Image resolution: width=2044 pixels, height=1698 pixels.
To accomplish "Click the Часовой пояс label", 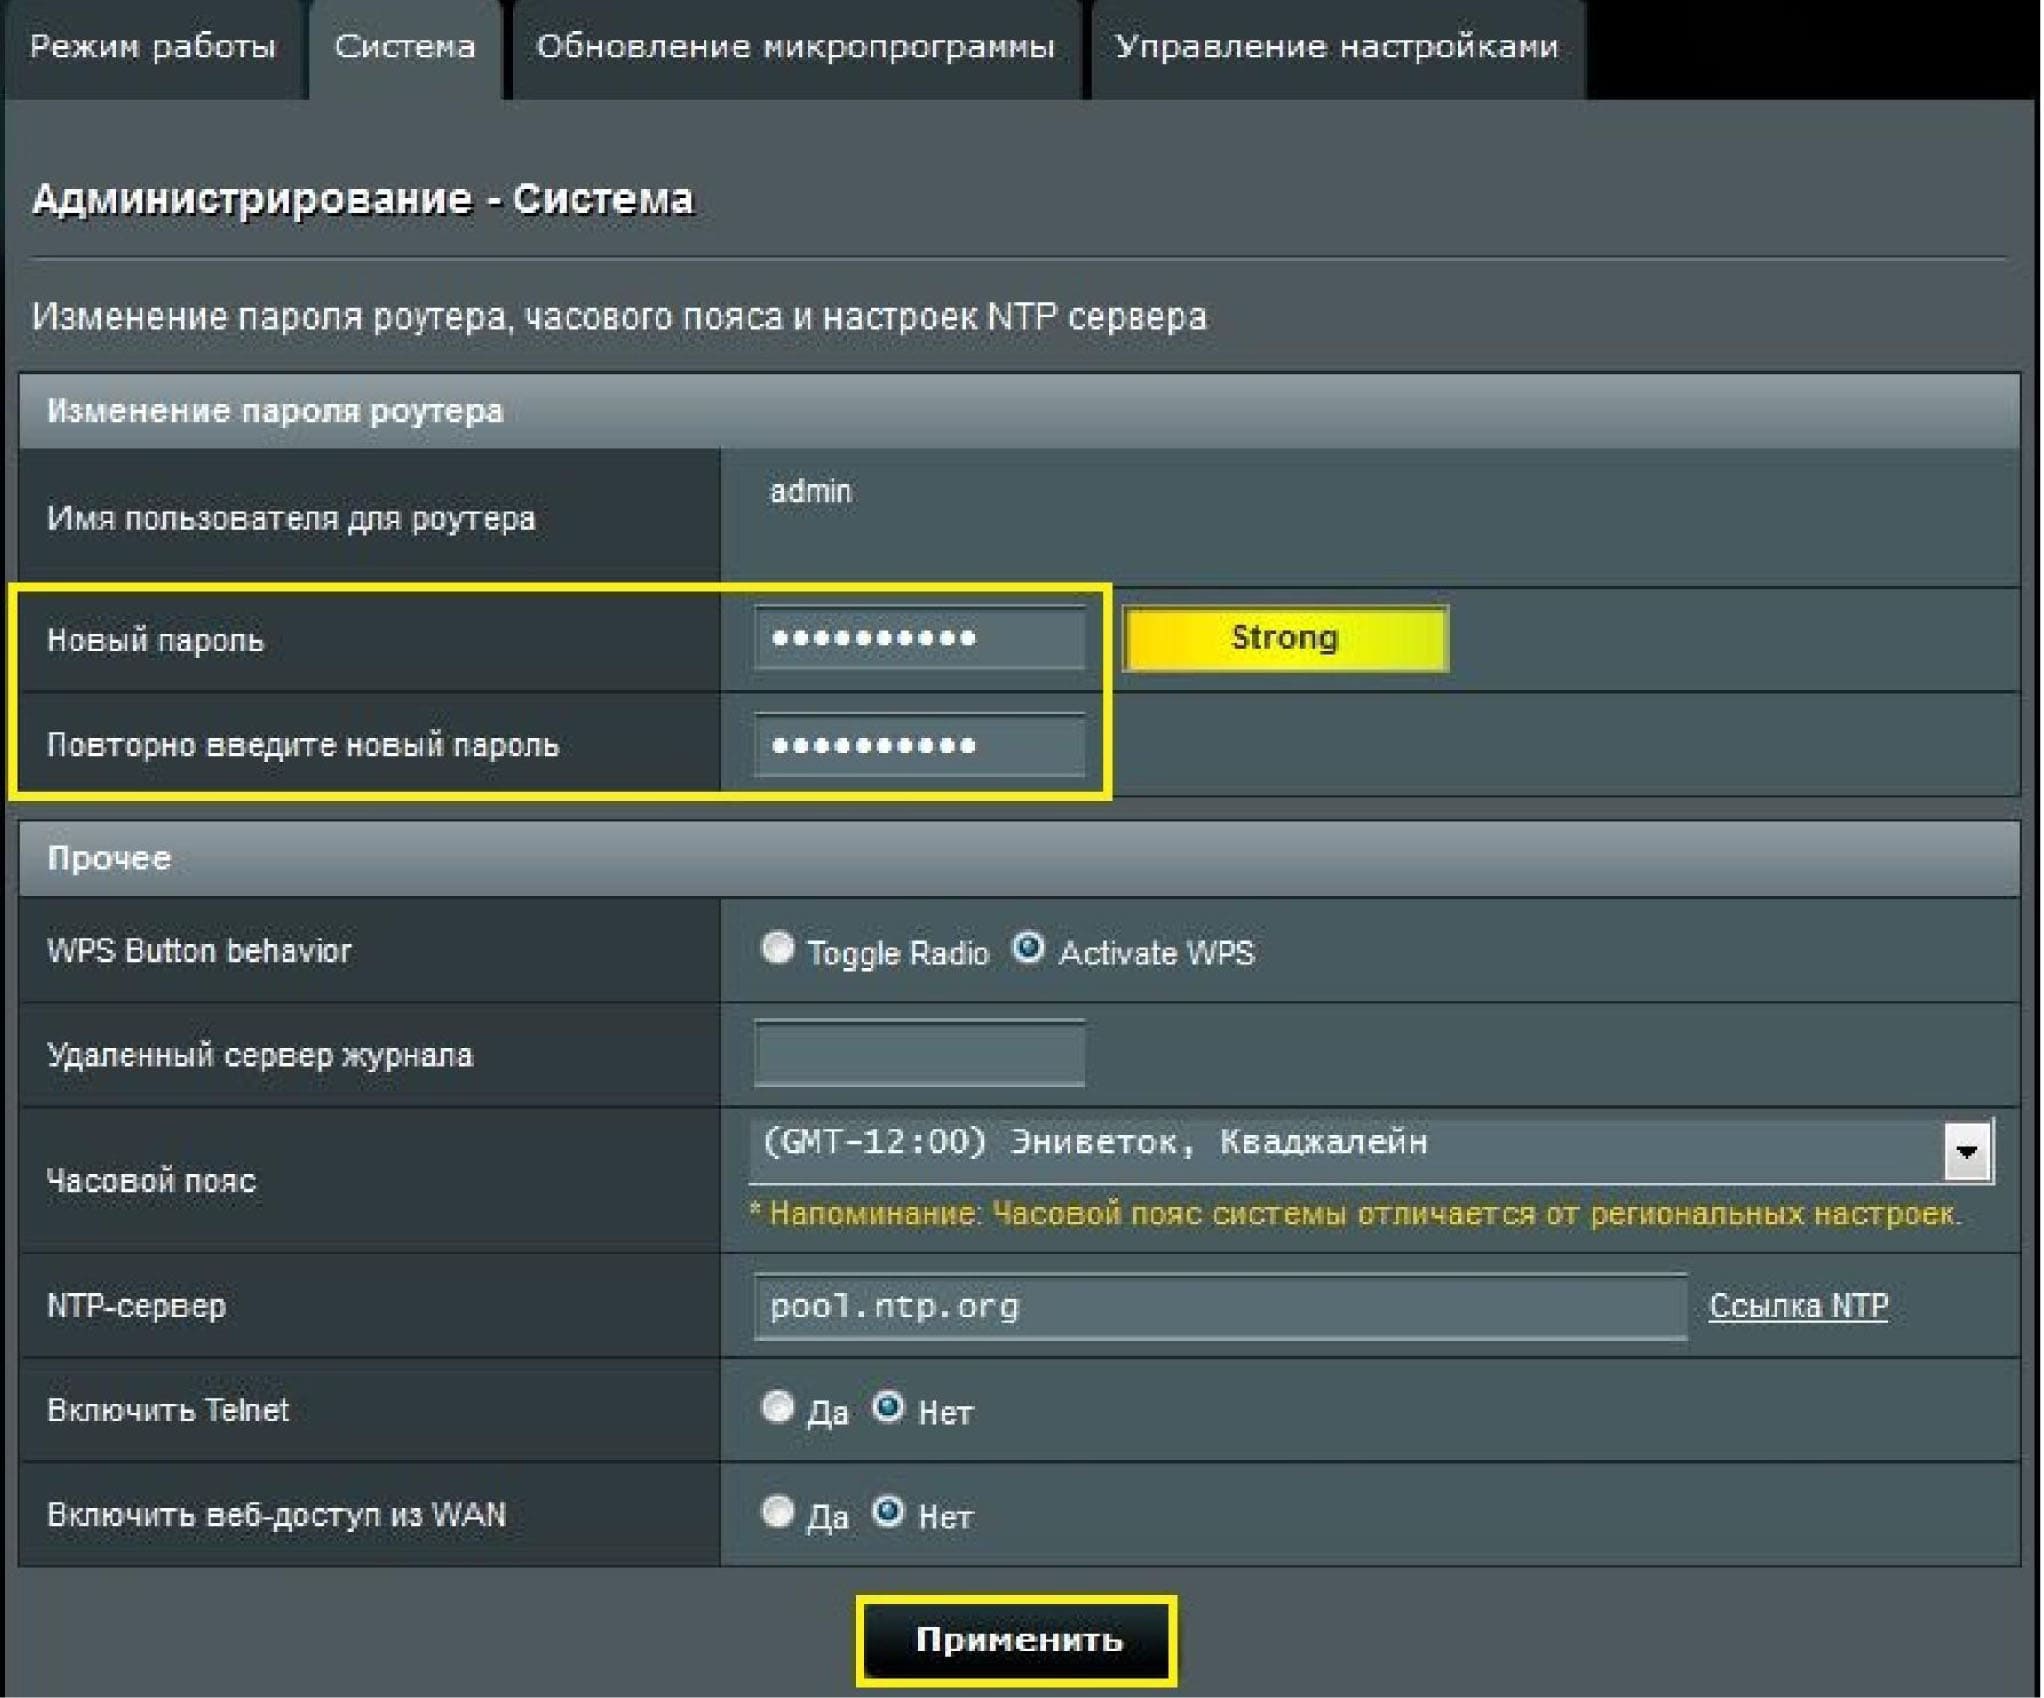I will pyautogui.click(x=152, y=1181).
